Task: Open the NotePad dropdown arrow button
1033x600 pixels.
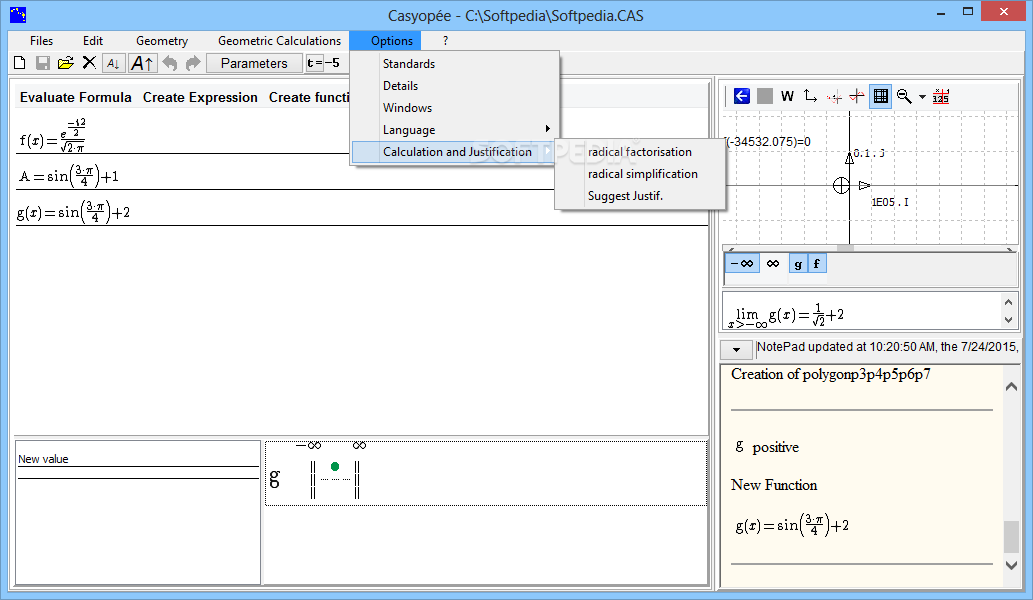Action: pyautogui.click(x=737, y=350)
